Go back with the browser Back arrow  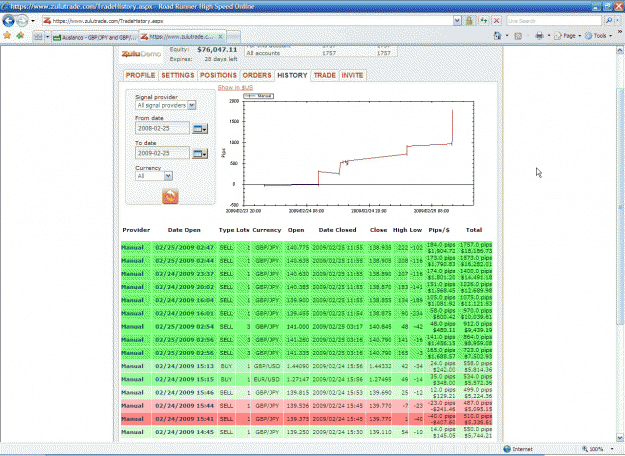[x=9, y=20]
